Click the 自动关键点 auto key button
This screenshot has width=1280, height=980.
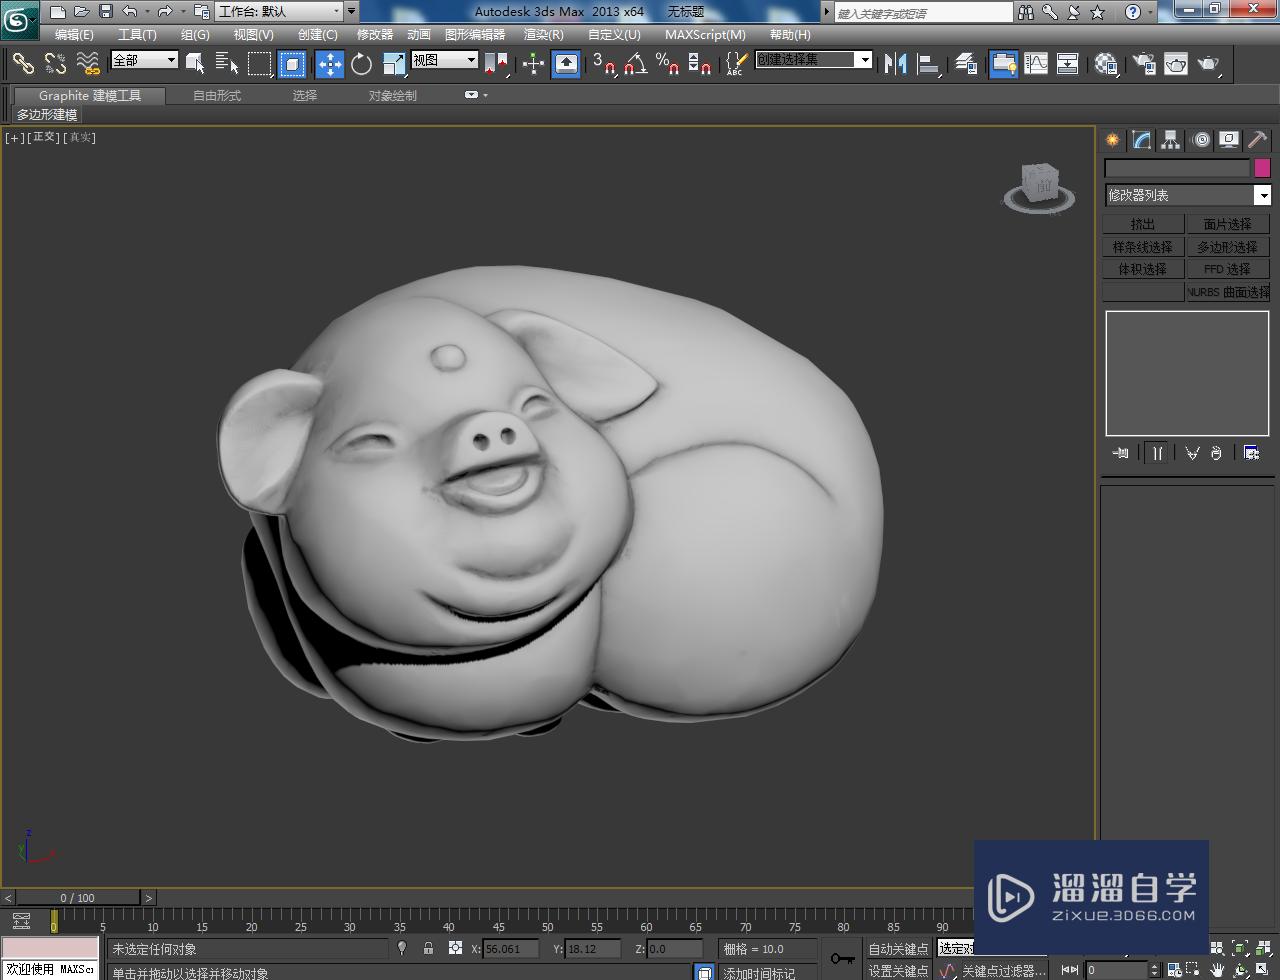898,949
